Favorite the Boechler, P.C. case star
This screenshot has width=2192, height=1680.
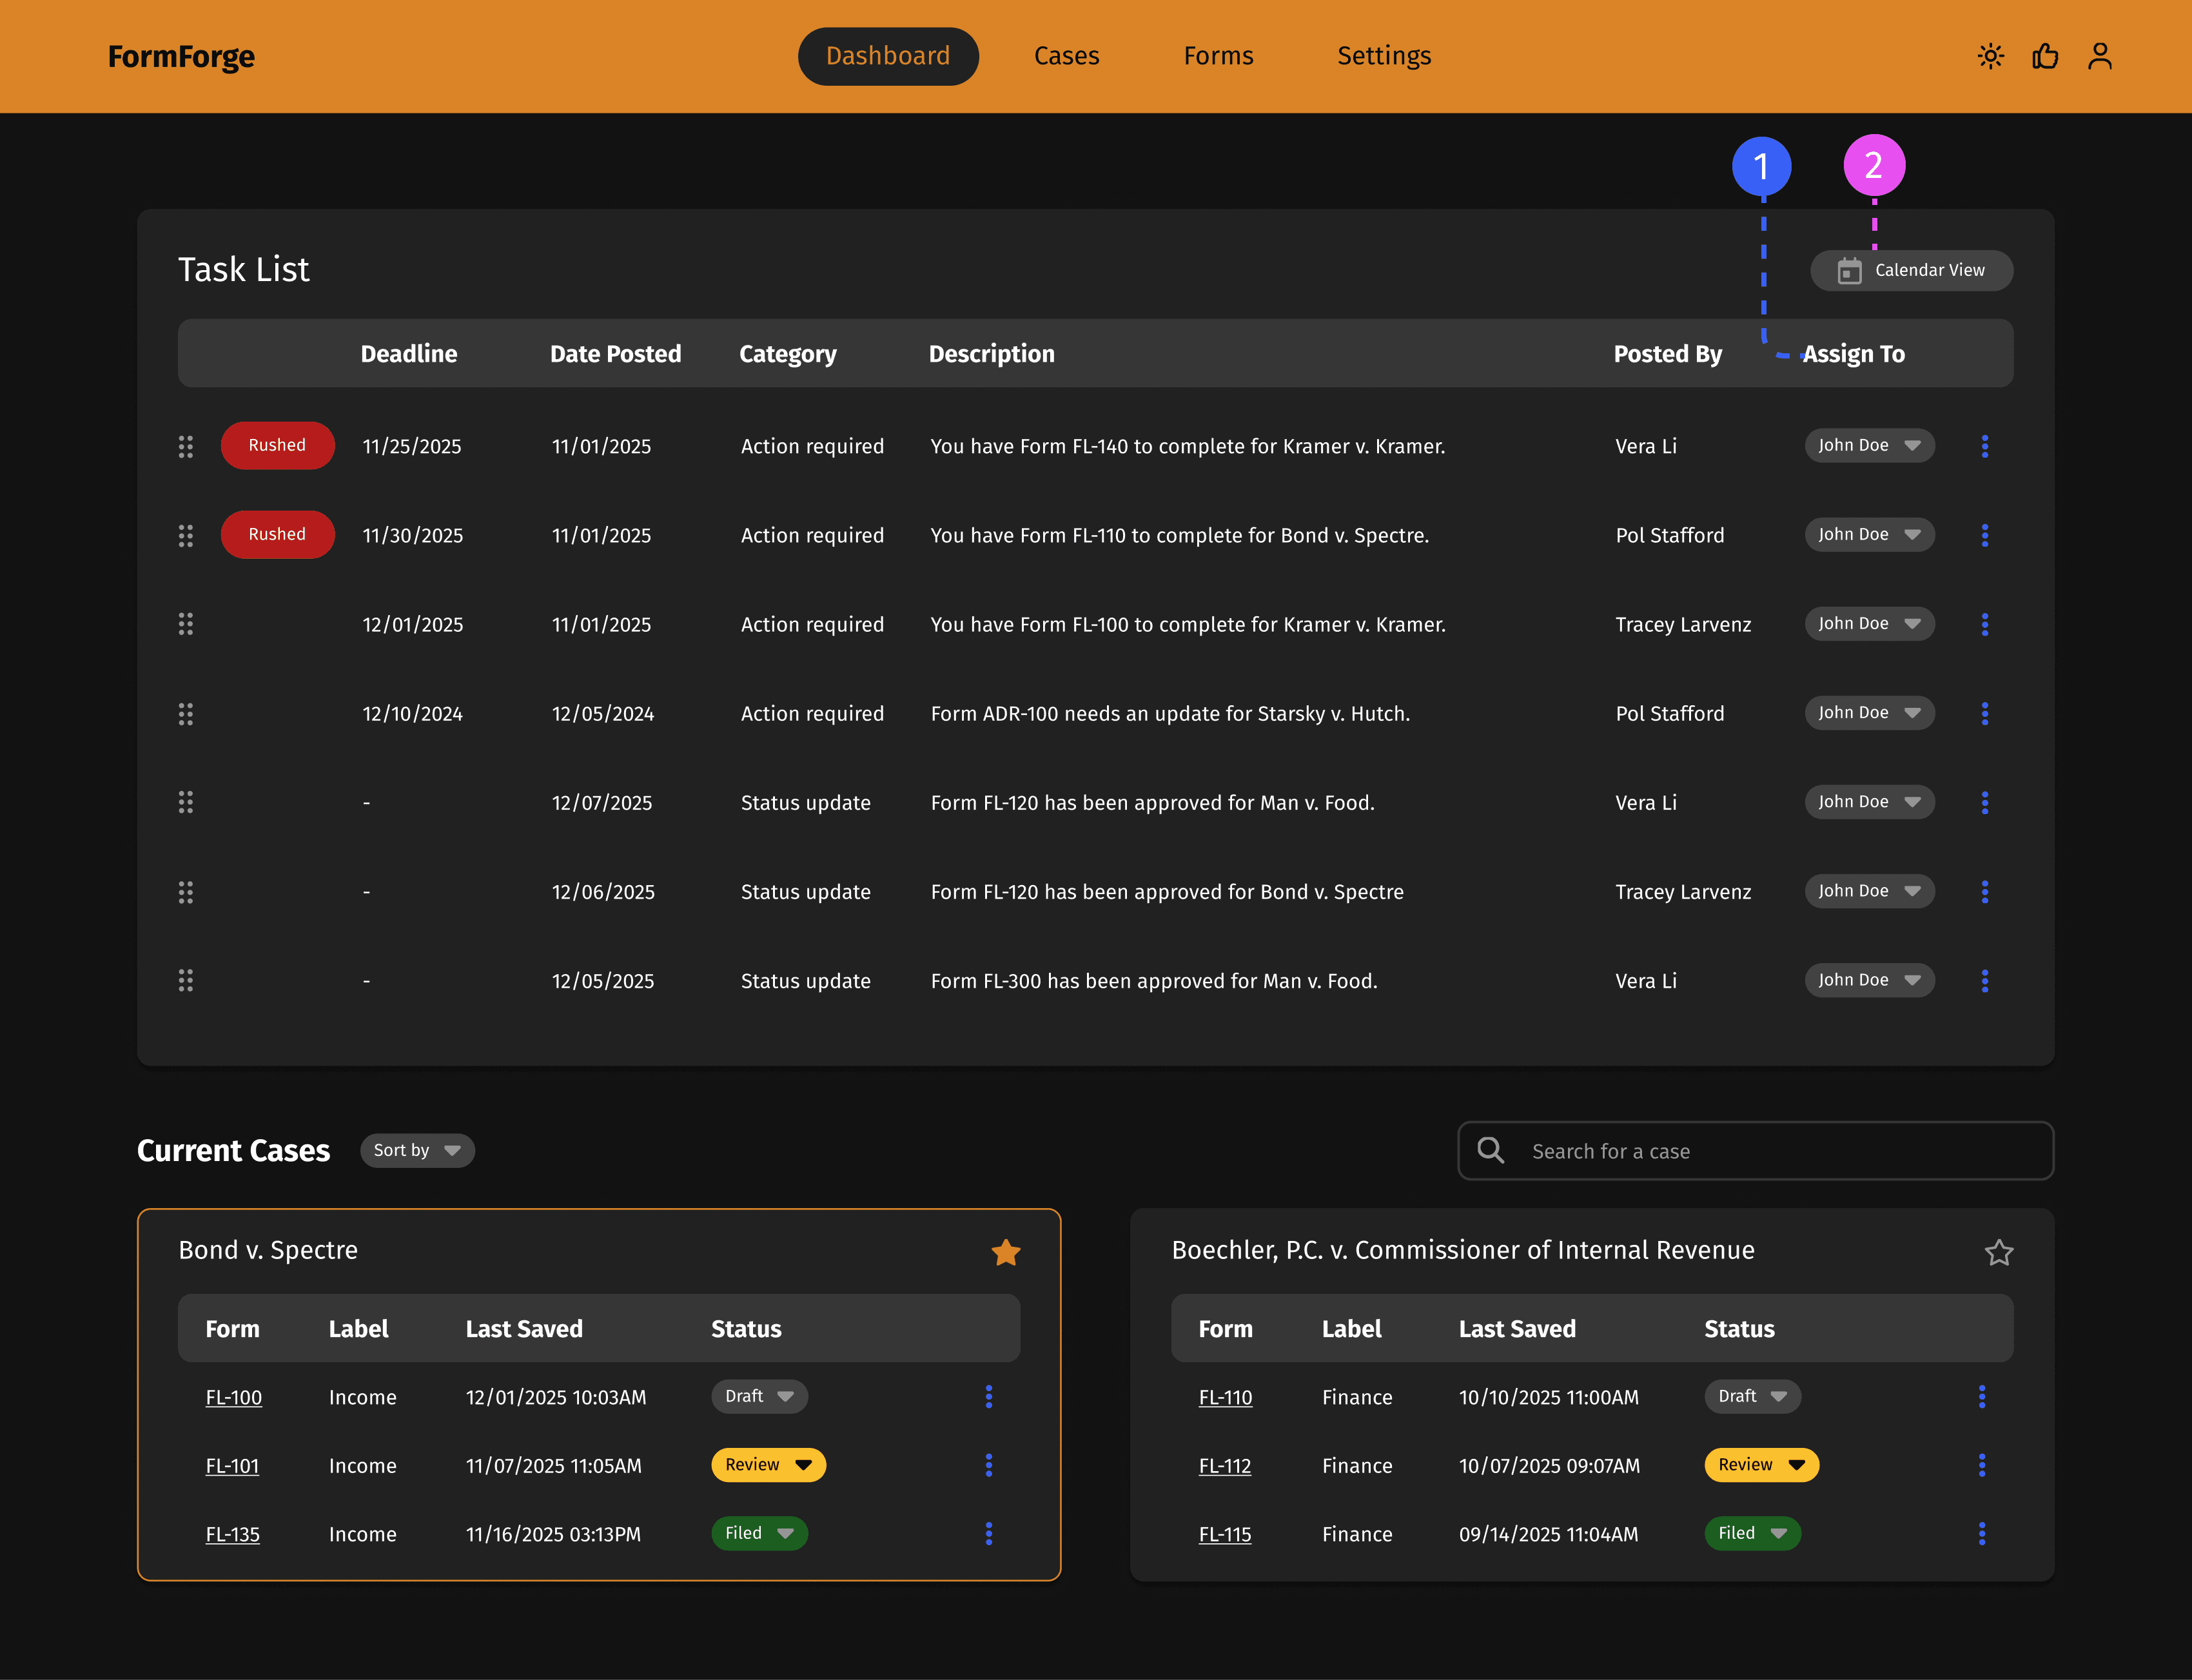coord(1998,1252)
